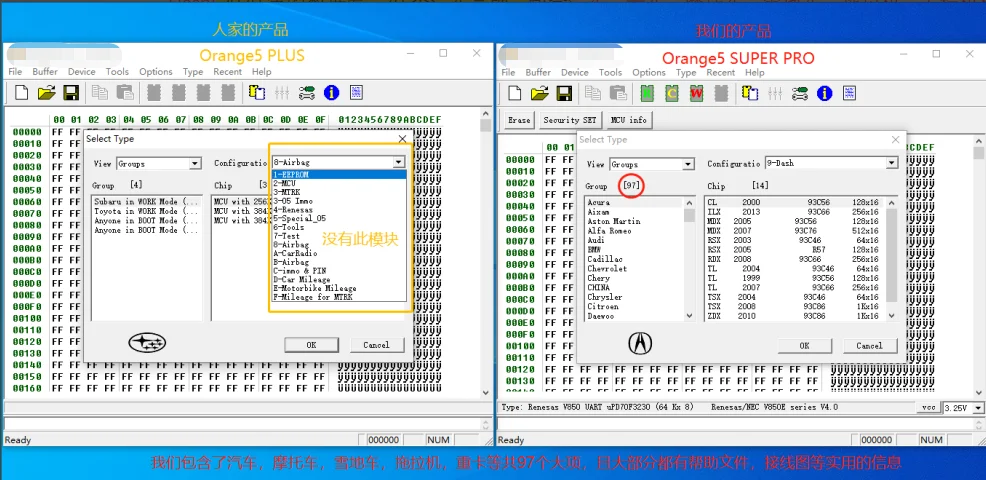This screenshot has width=986, height=480.
Task: Click Copy icon in SUPER PRO toolbar
Action: [x=593, y=94]
